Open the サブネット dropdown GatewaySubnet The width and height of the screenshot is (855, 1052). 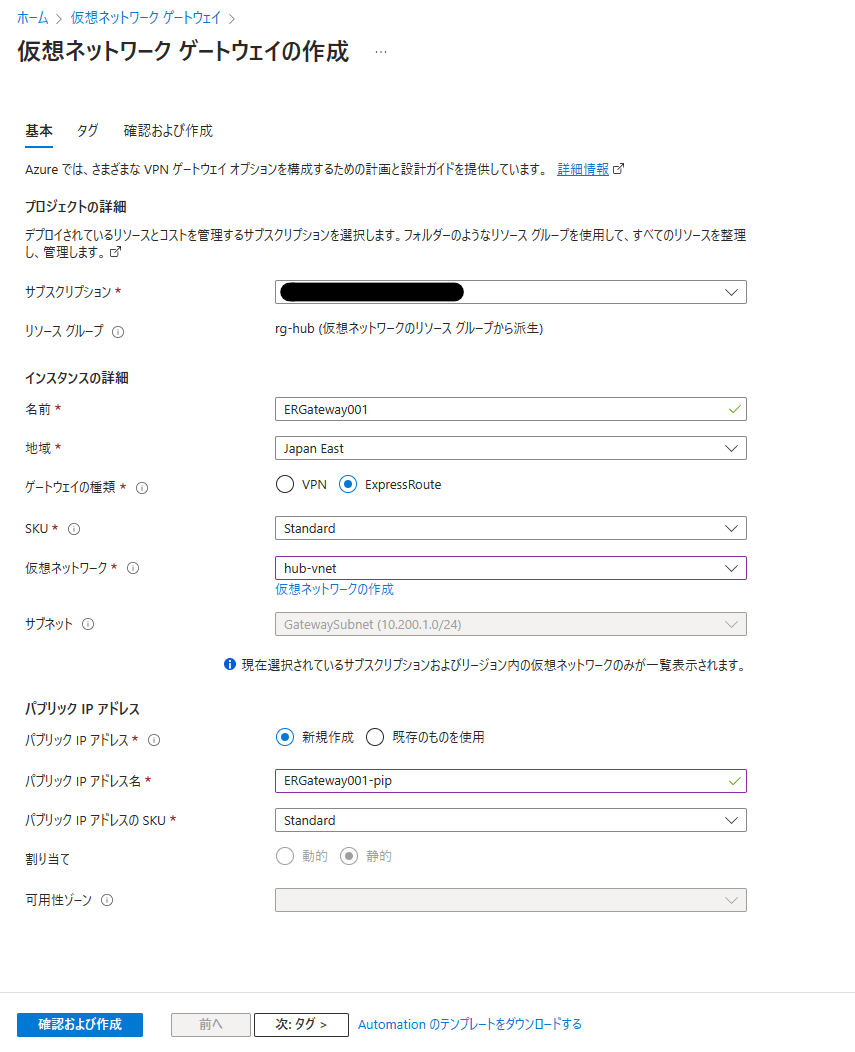[511, 625]
